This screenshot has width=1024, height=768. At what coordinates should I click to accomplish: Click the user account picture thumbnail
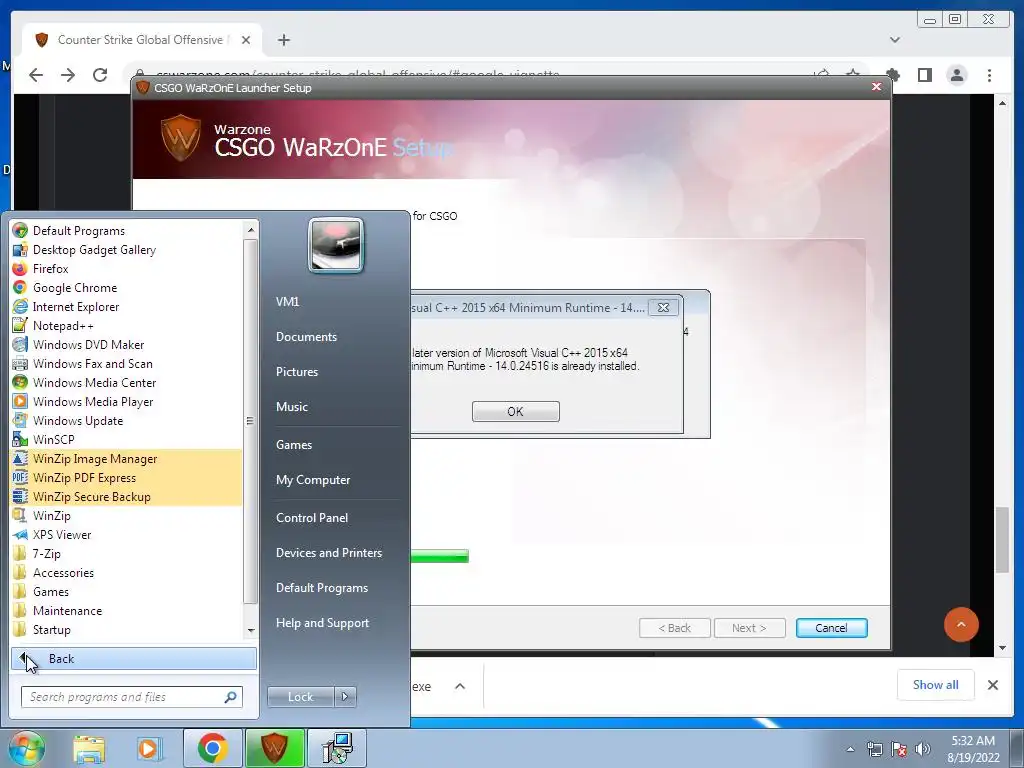[336, 246]
